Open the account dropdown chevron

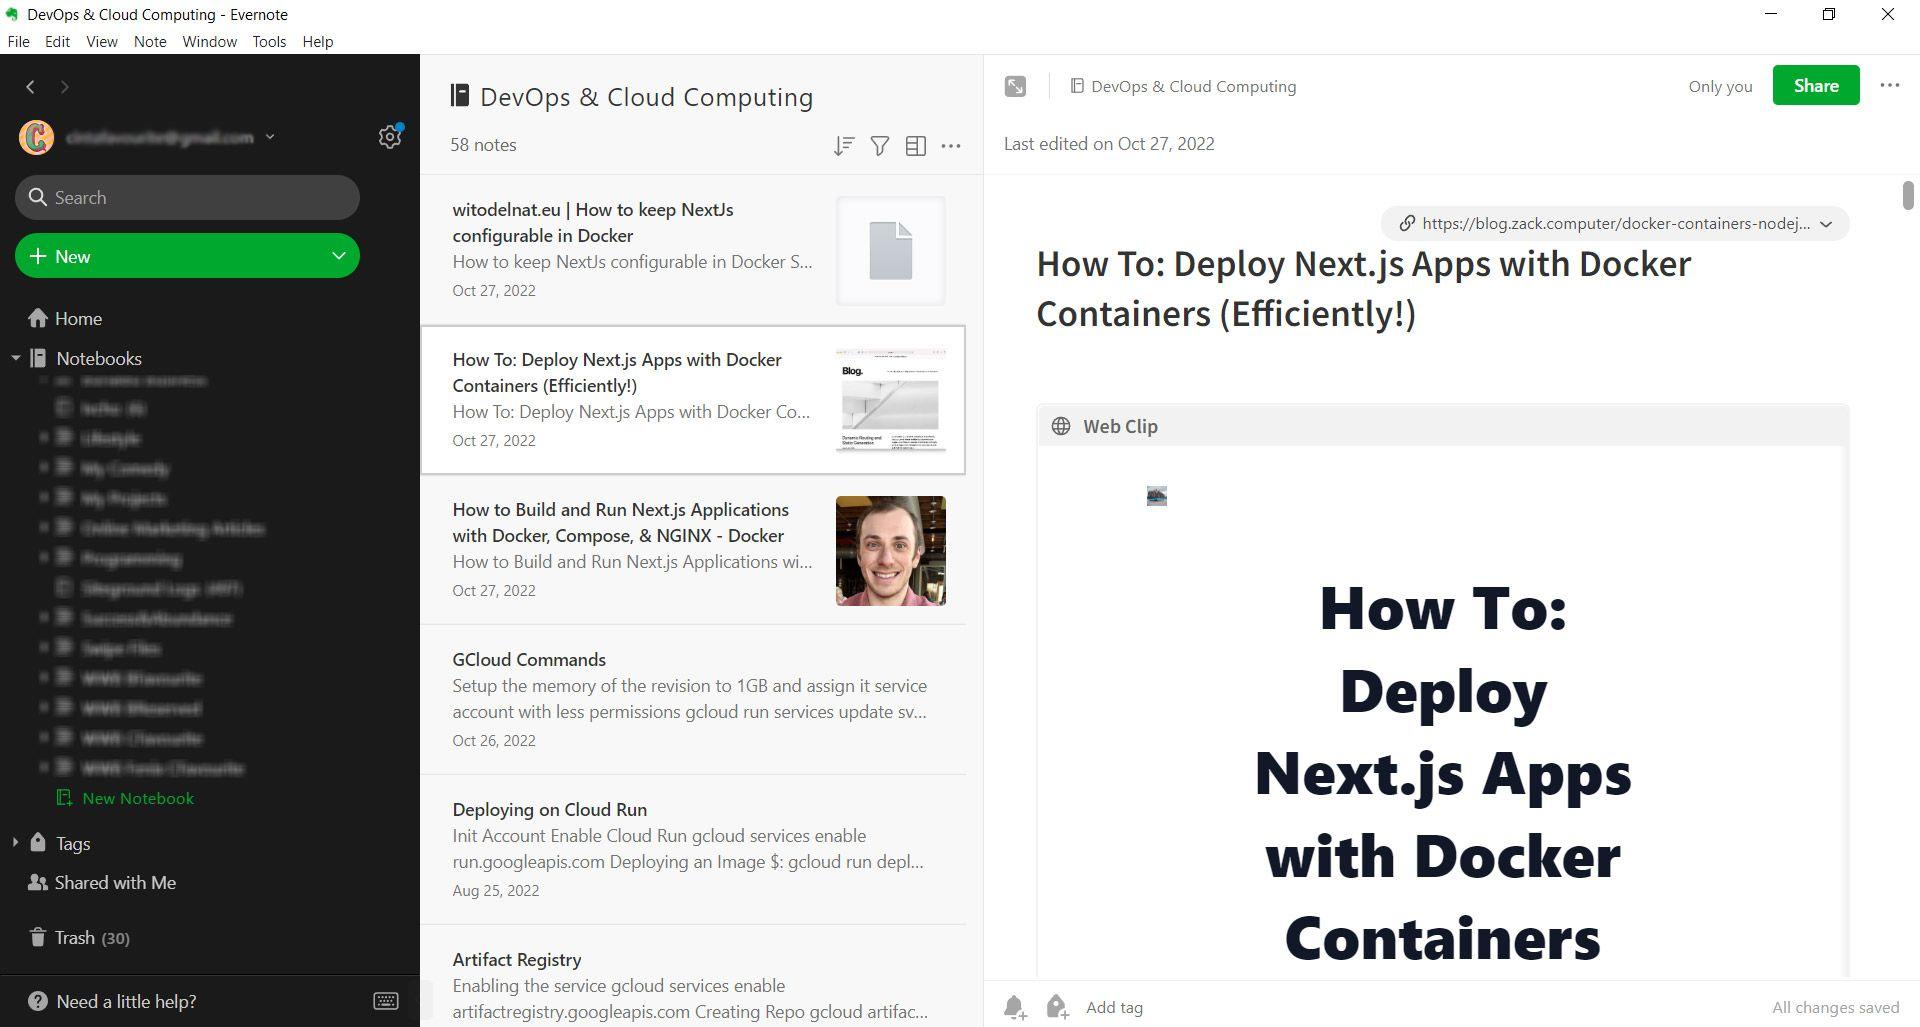click(x=270, y=137)
